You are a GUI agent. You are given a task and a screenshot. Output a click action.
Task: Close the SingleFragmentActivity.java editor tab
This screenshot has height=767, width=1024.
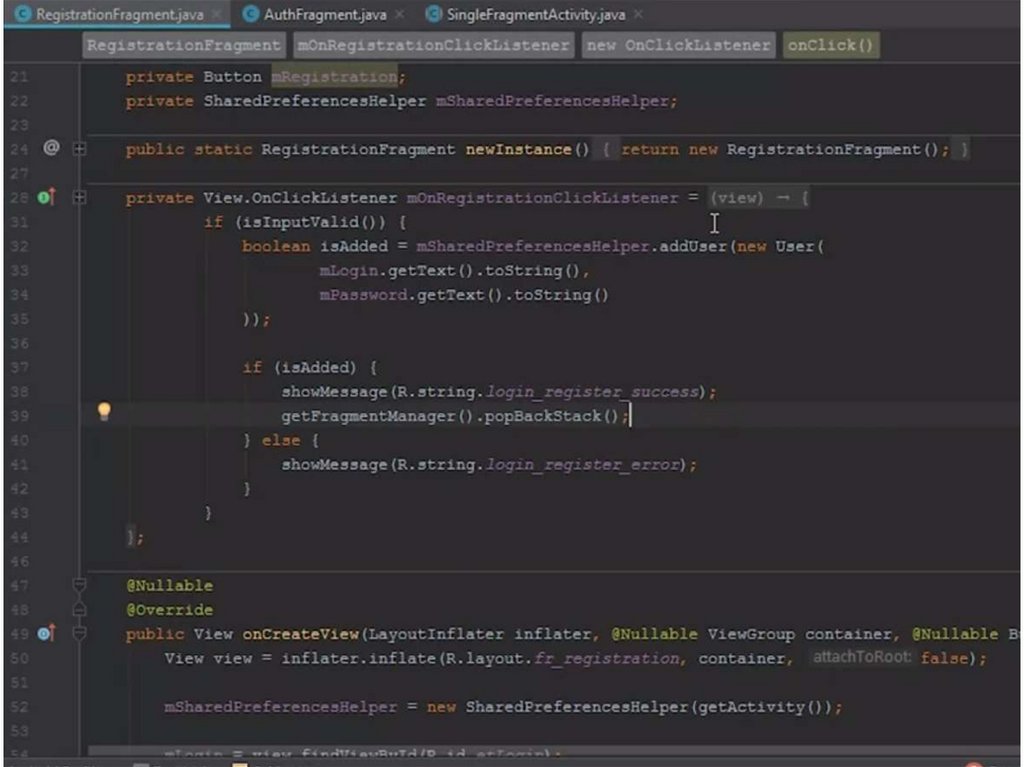[x=639, y=15]
